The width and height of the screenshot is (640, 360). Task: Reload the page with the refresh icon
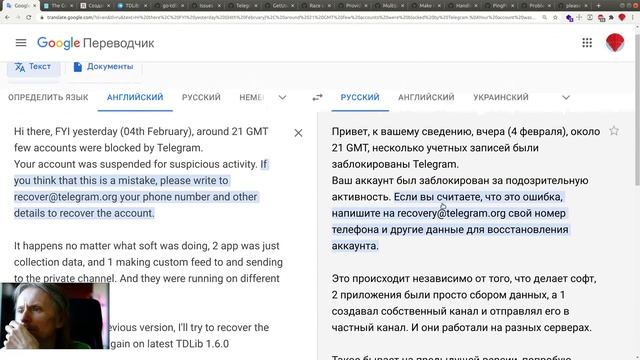[29, 17]
